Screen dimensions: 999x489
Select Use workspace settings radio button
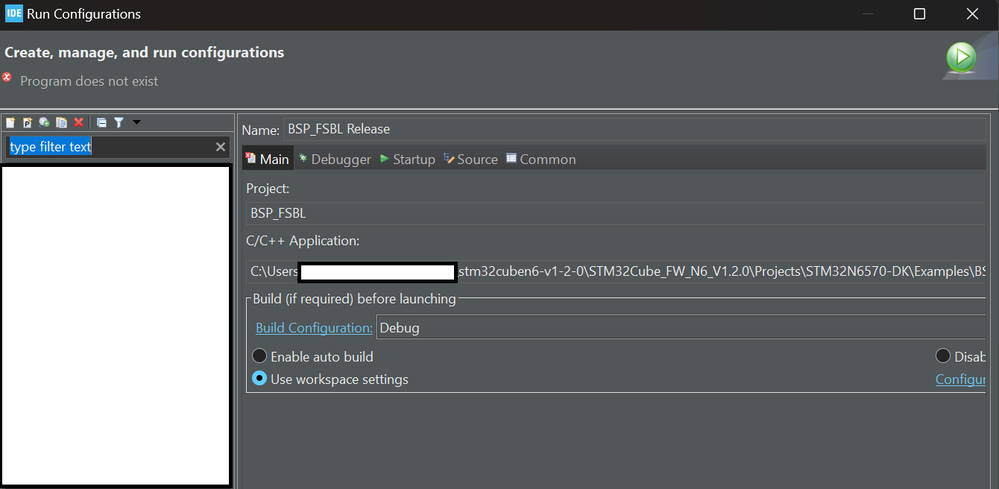click(x=260, y=379)
